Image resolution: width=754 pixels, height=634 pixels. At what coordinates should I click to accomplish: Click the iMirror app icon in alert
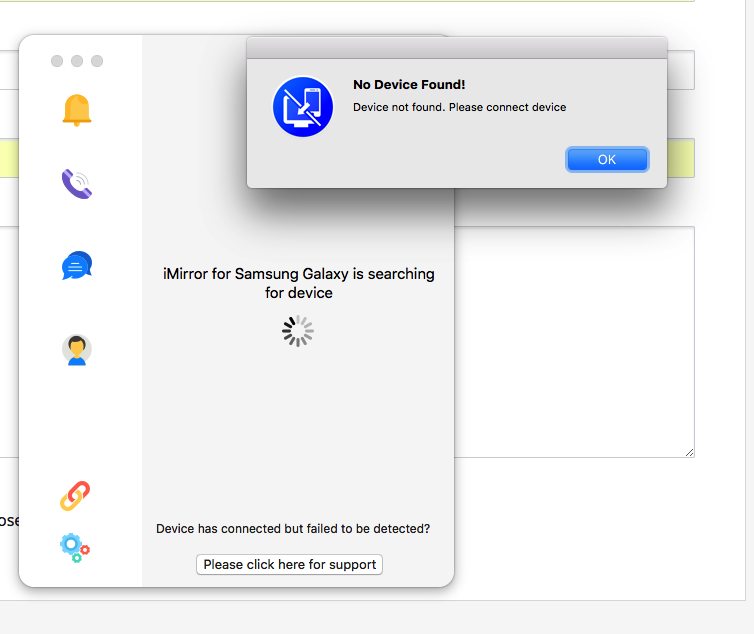[303, 107]
